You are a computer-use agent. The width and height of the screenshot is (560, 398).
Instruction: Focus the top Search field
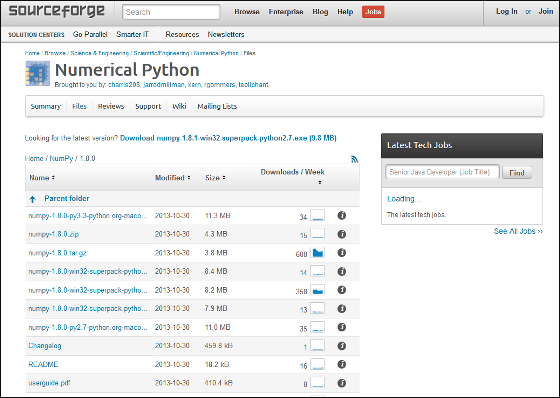point(171,12)
